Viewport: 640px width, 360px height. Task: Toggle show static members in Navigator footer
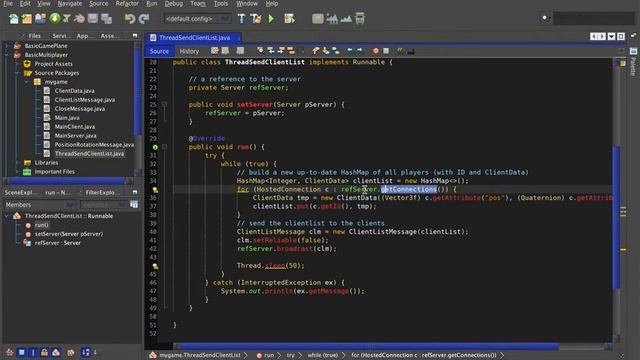pyautogui.click(x=33, y=352)
